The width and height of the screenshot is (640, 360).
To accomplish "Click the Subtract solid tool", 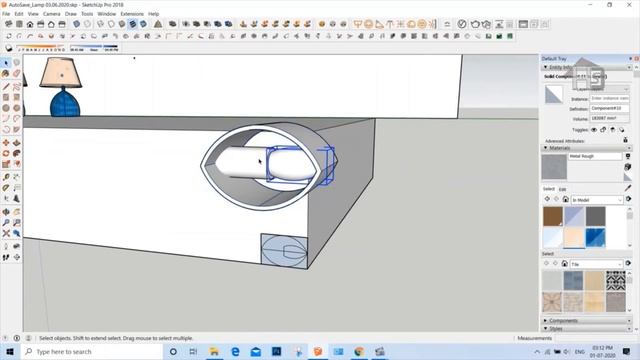I will [x=207, y=24].
